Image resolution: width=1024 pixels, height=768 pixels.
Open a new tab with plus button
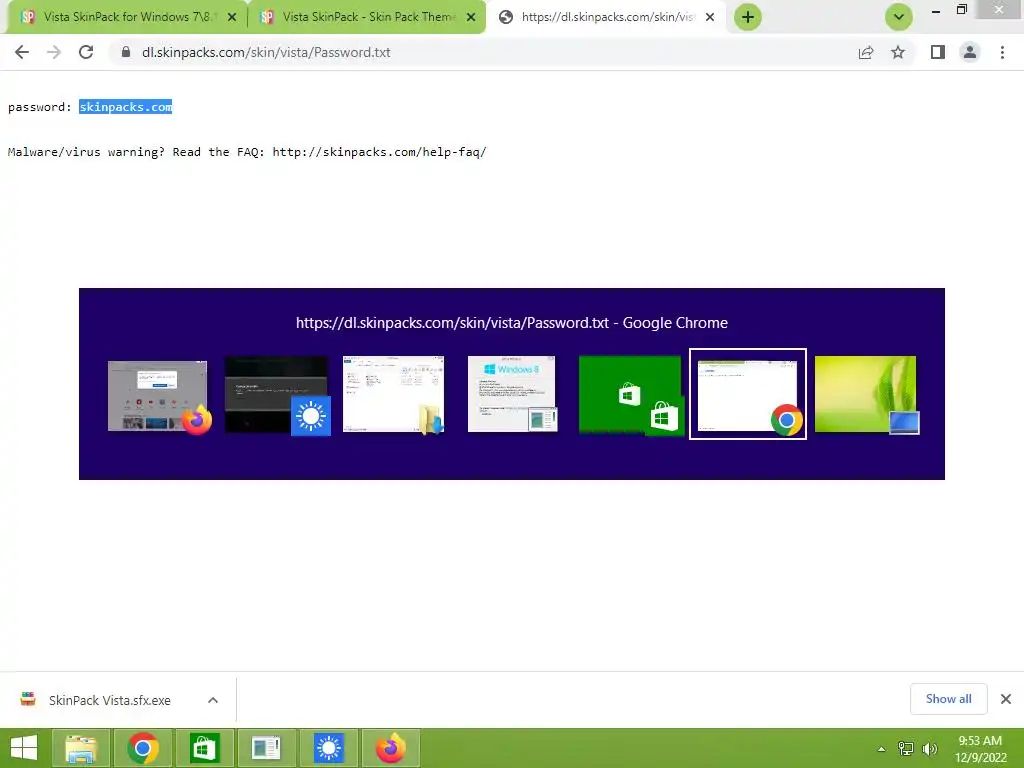coord(748,17)
